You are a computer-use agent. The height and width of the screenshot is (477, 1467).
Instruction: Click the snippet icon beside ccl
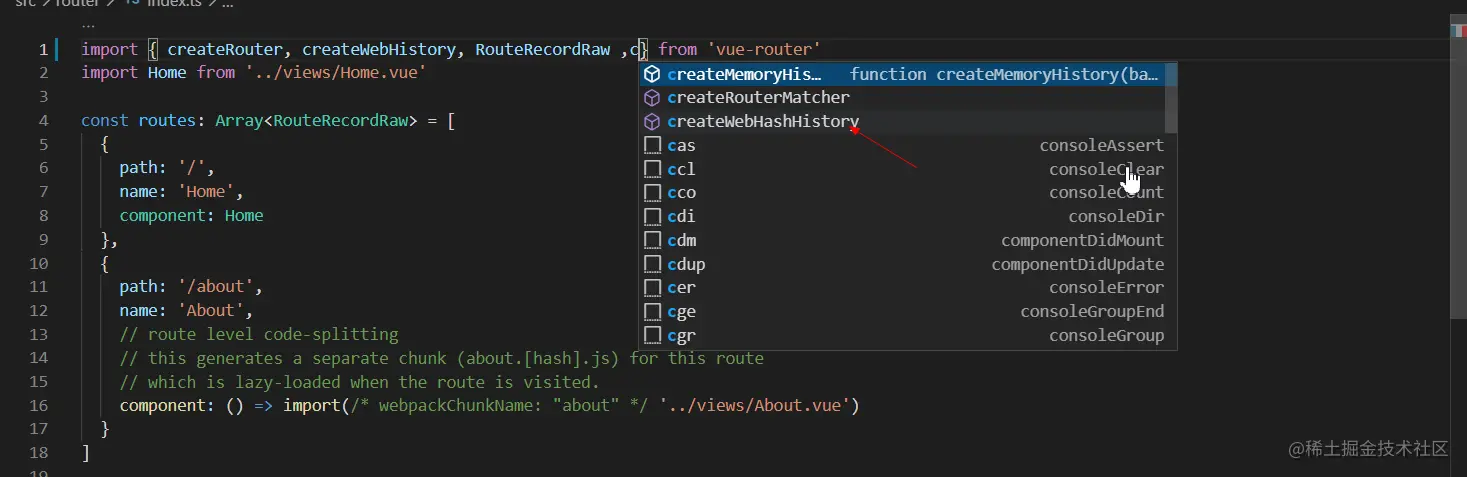point(652,169)
